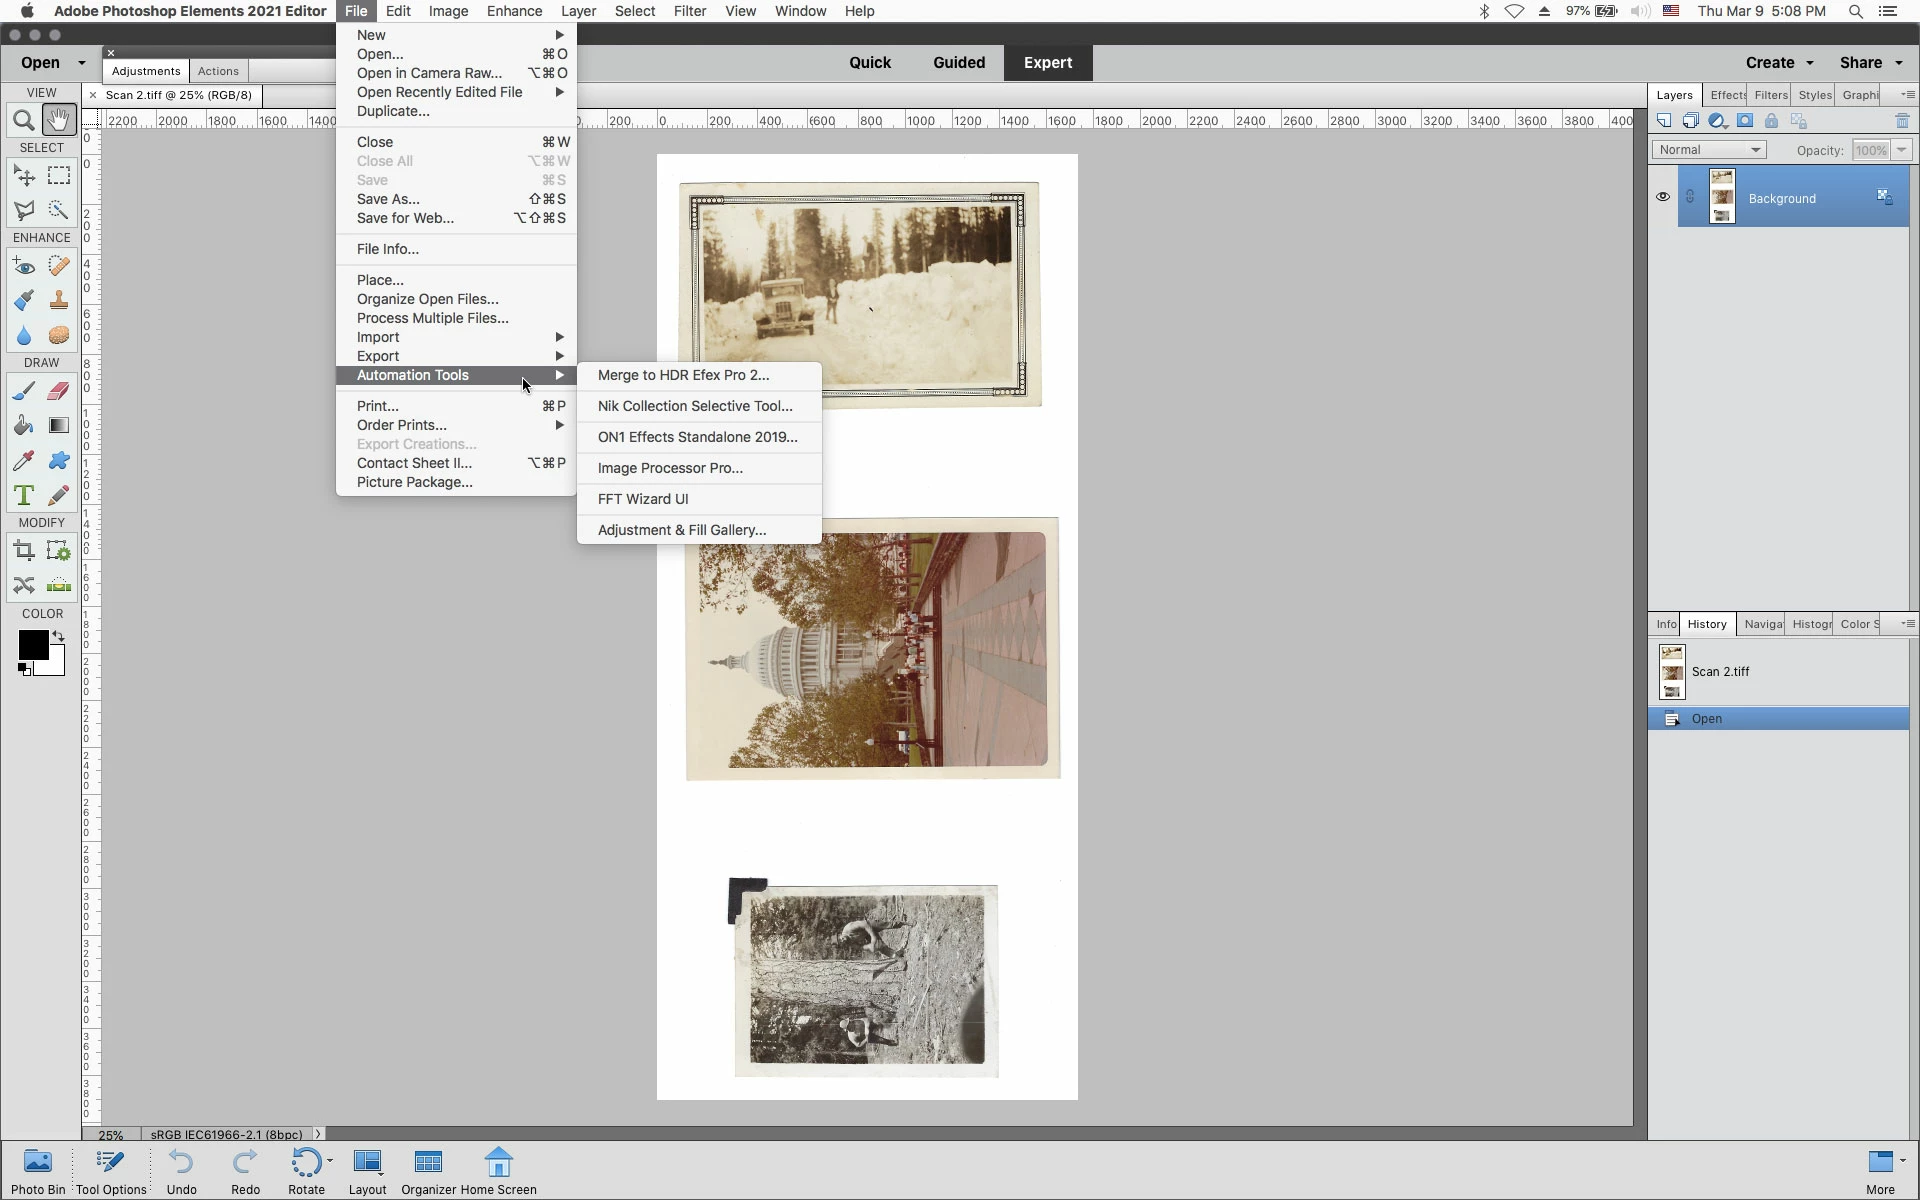Select the Scan 2.tiff history snapshot thumbnail
1920x1200 pixels.
(1672, 672)
